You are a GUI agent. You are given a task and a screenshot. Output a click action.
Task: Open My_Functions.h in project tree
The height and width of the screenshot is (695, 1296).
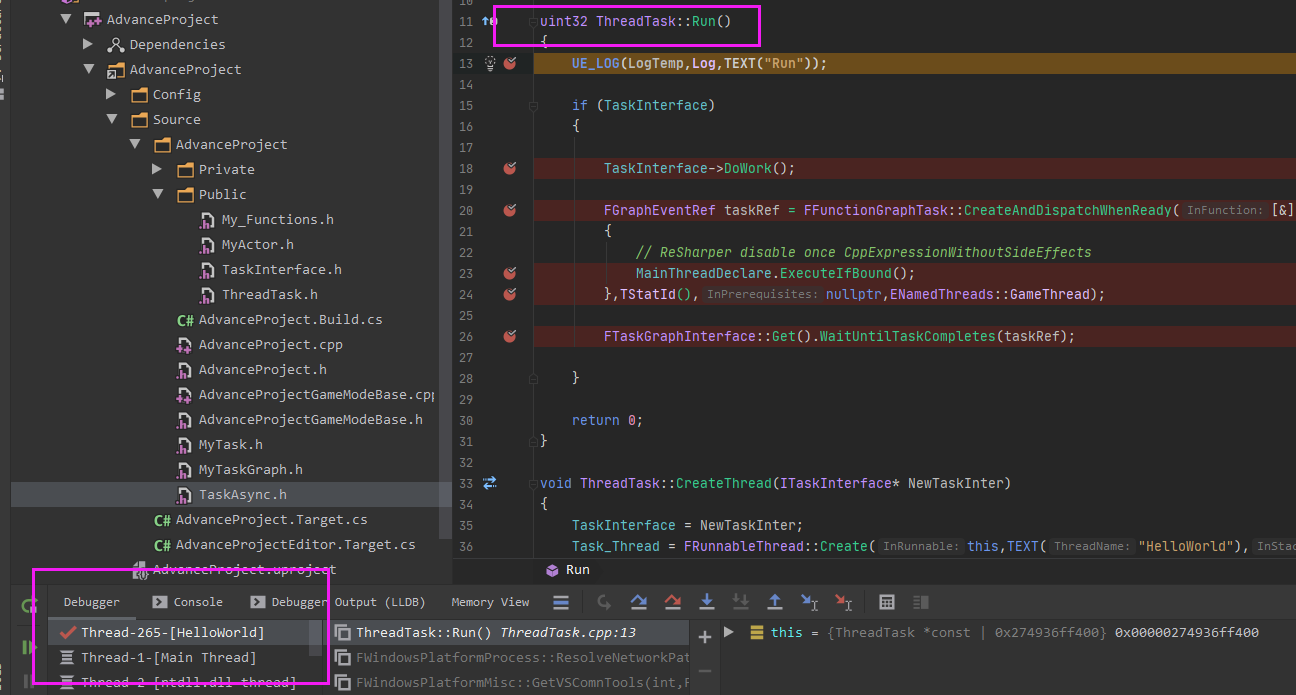point(277,219)
